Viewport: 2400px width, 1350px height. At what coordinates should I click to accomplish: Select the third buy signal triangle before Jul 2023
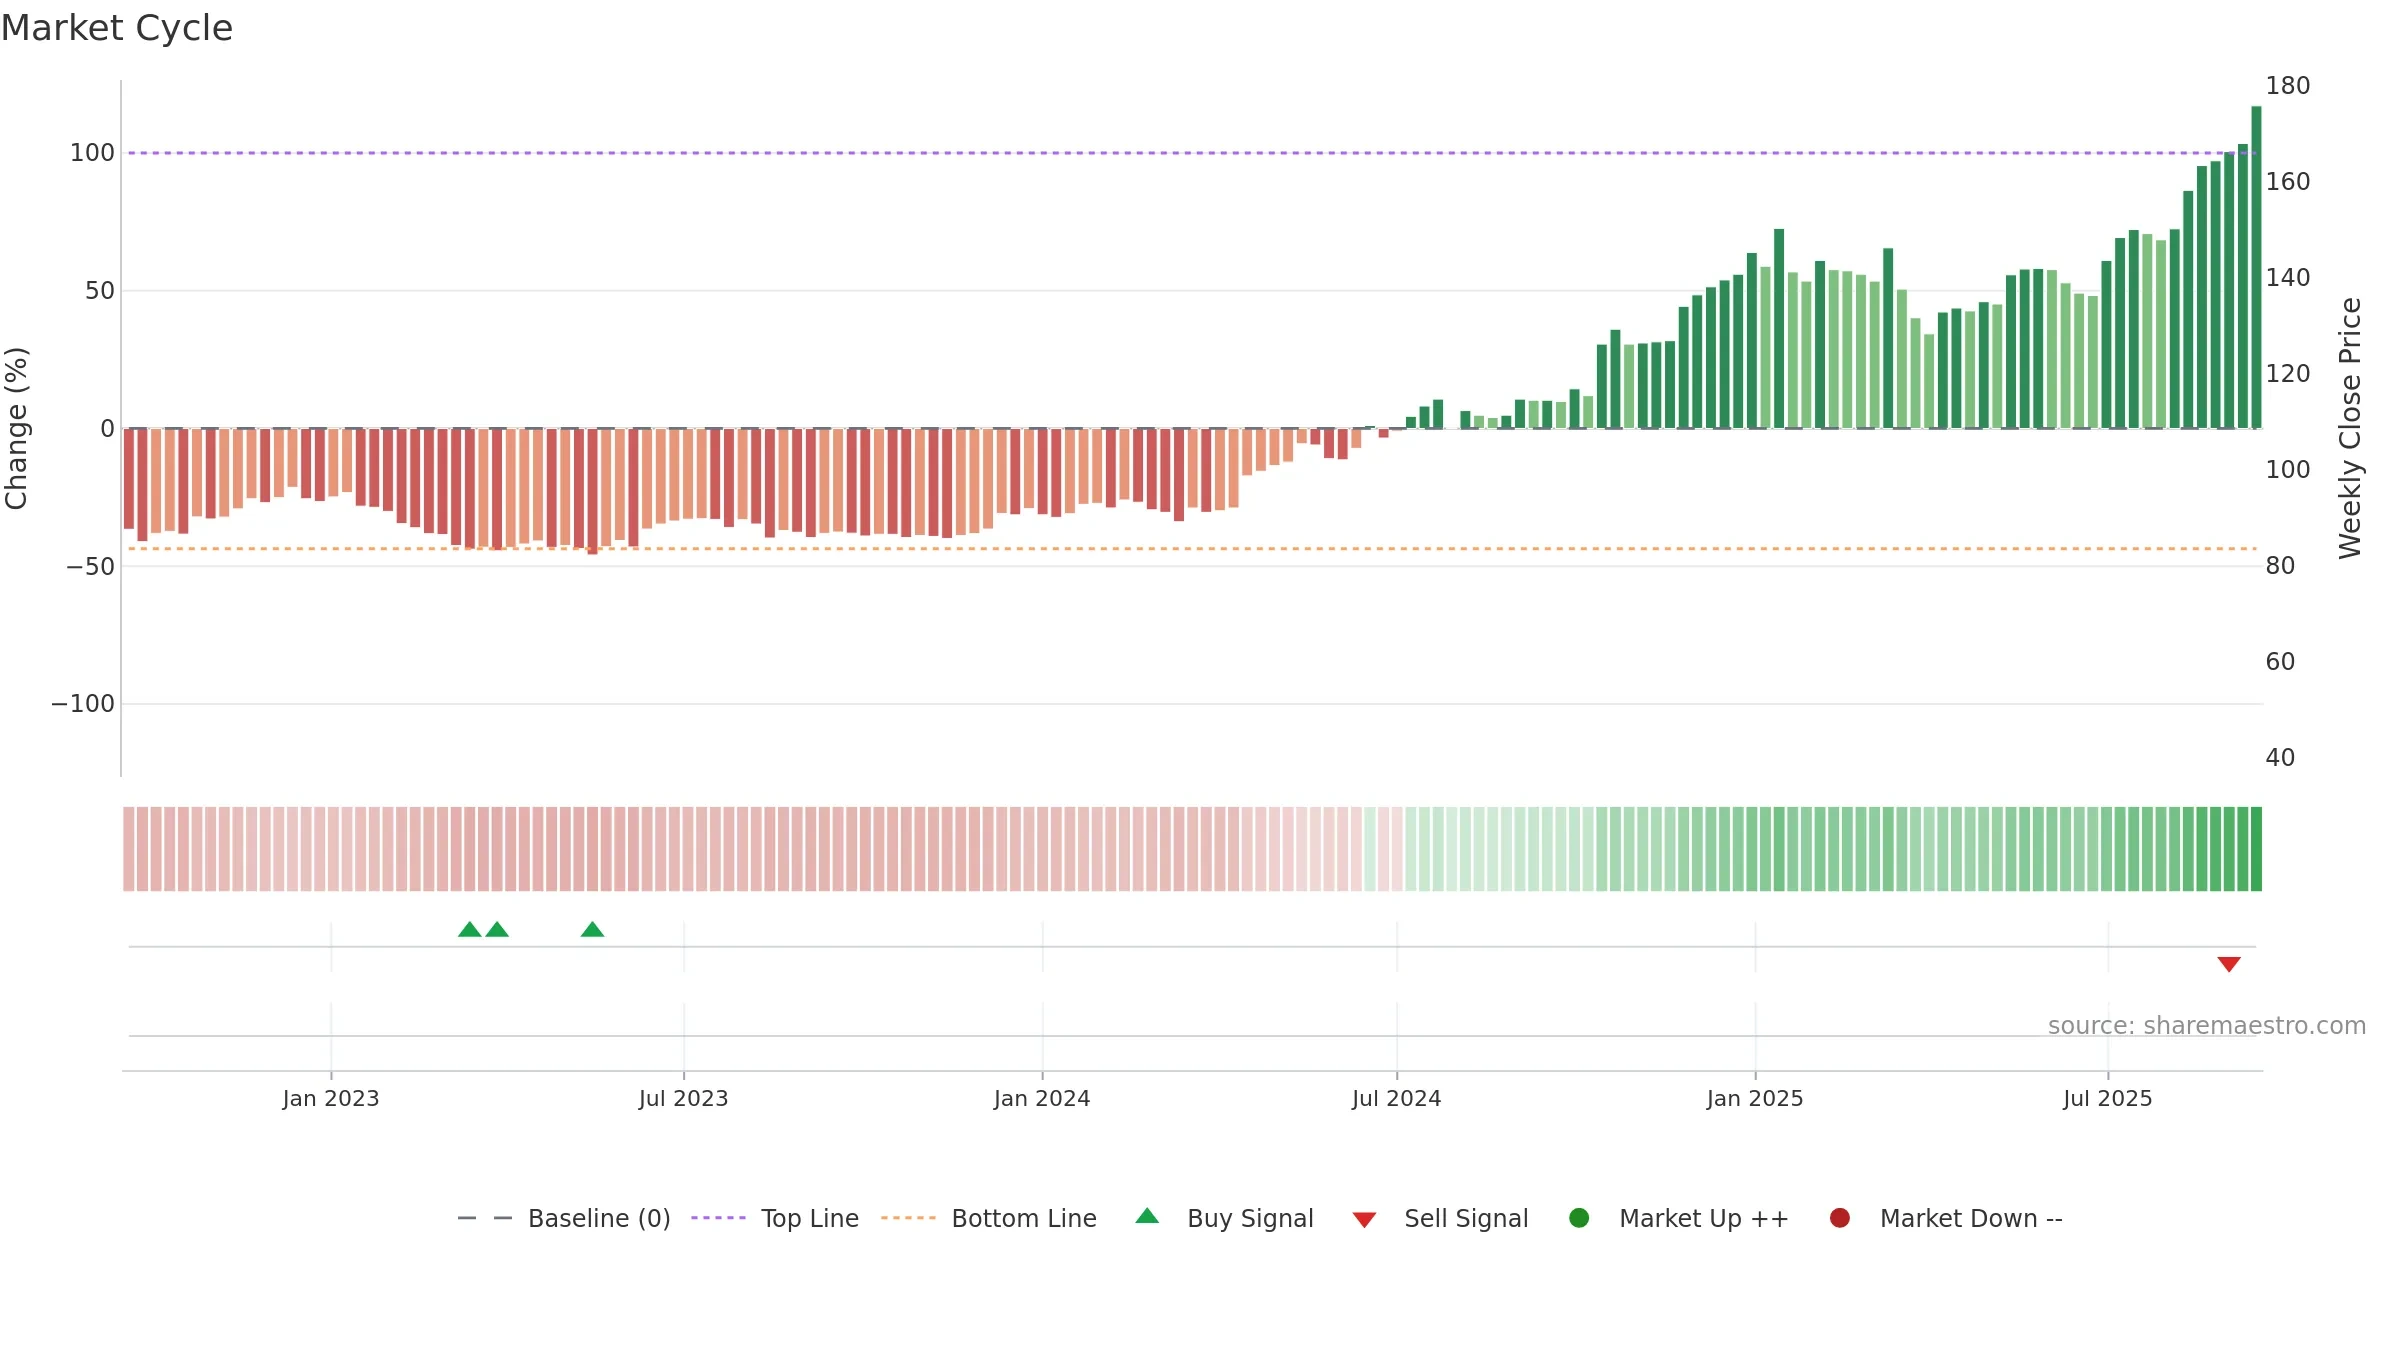[x=592, y=930]
